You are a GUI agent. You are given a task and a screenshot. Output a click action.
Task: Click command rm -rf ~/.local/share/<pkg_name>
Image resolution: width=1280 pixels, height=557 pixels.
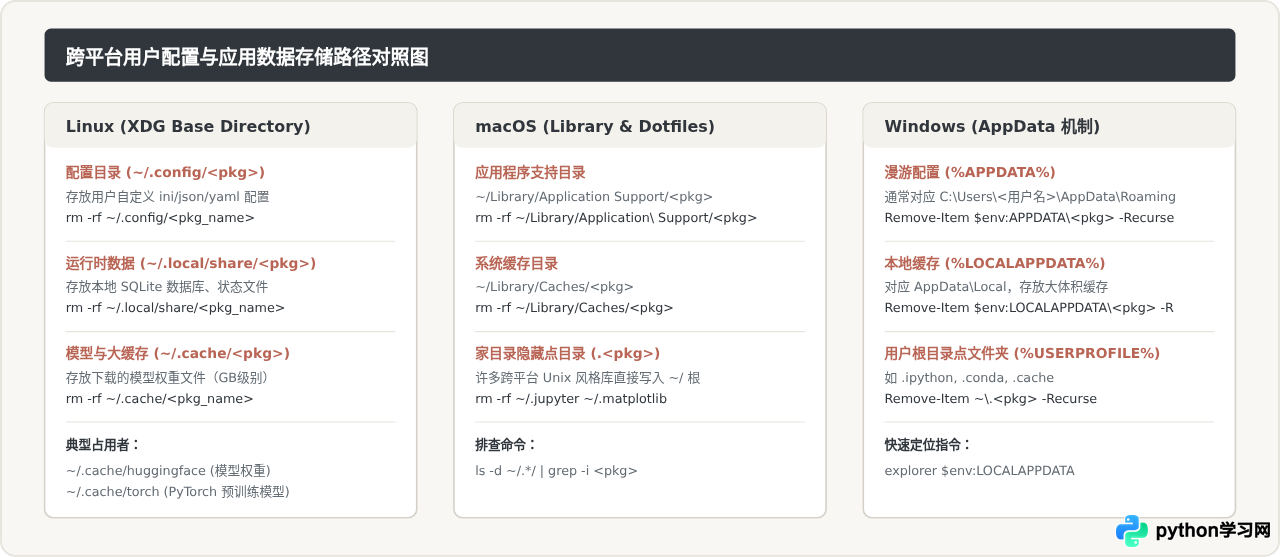[x=175, y=307]
